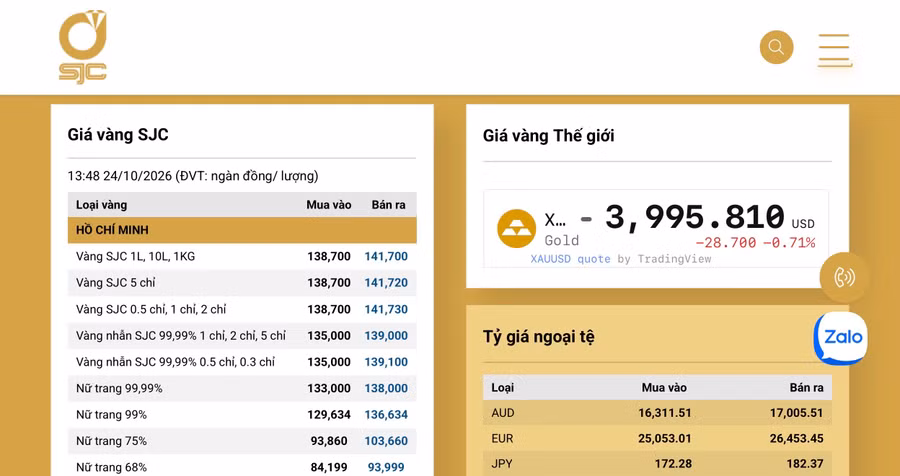Select the JPY currency row

(x=657, y=464)
